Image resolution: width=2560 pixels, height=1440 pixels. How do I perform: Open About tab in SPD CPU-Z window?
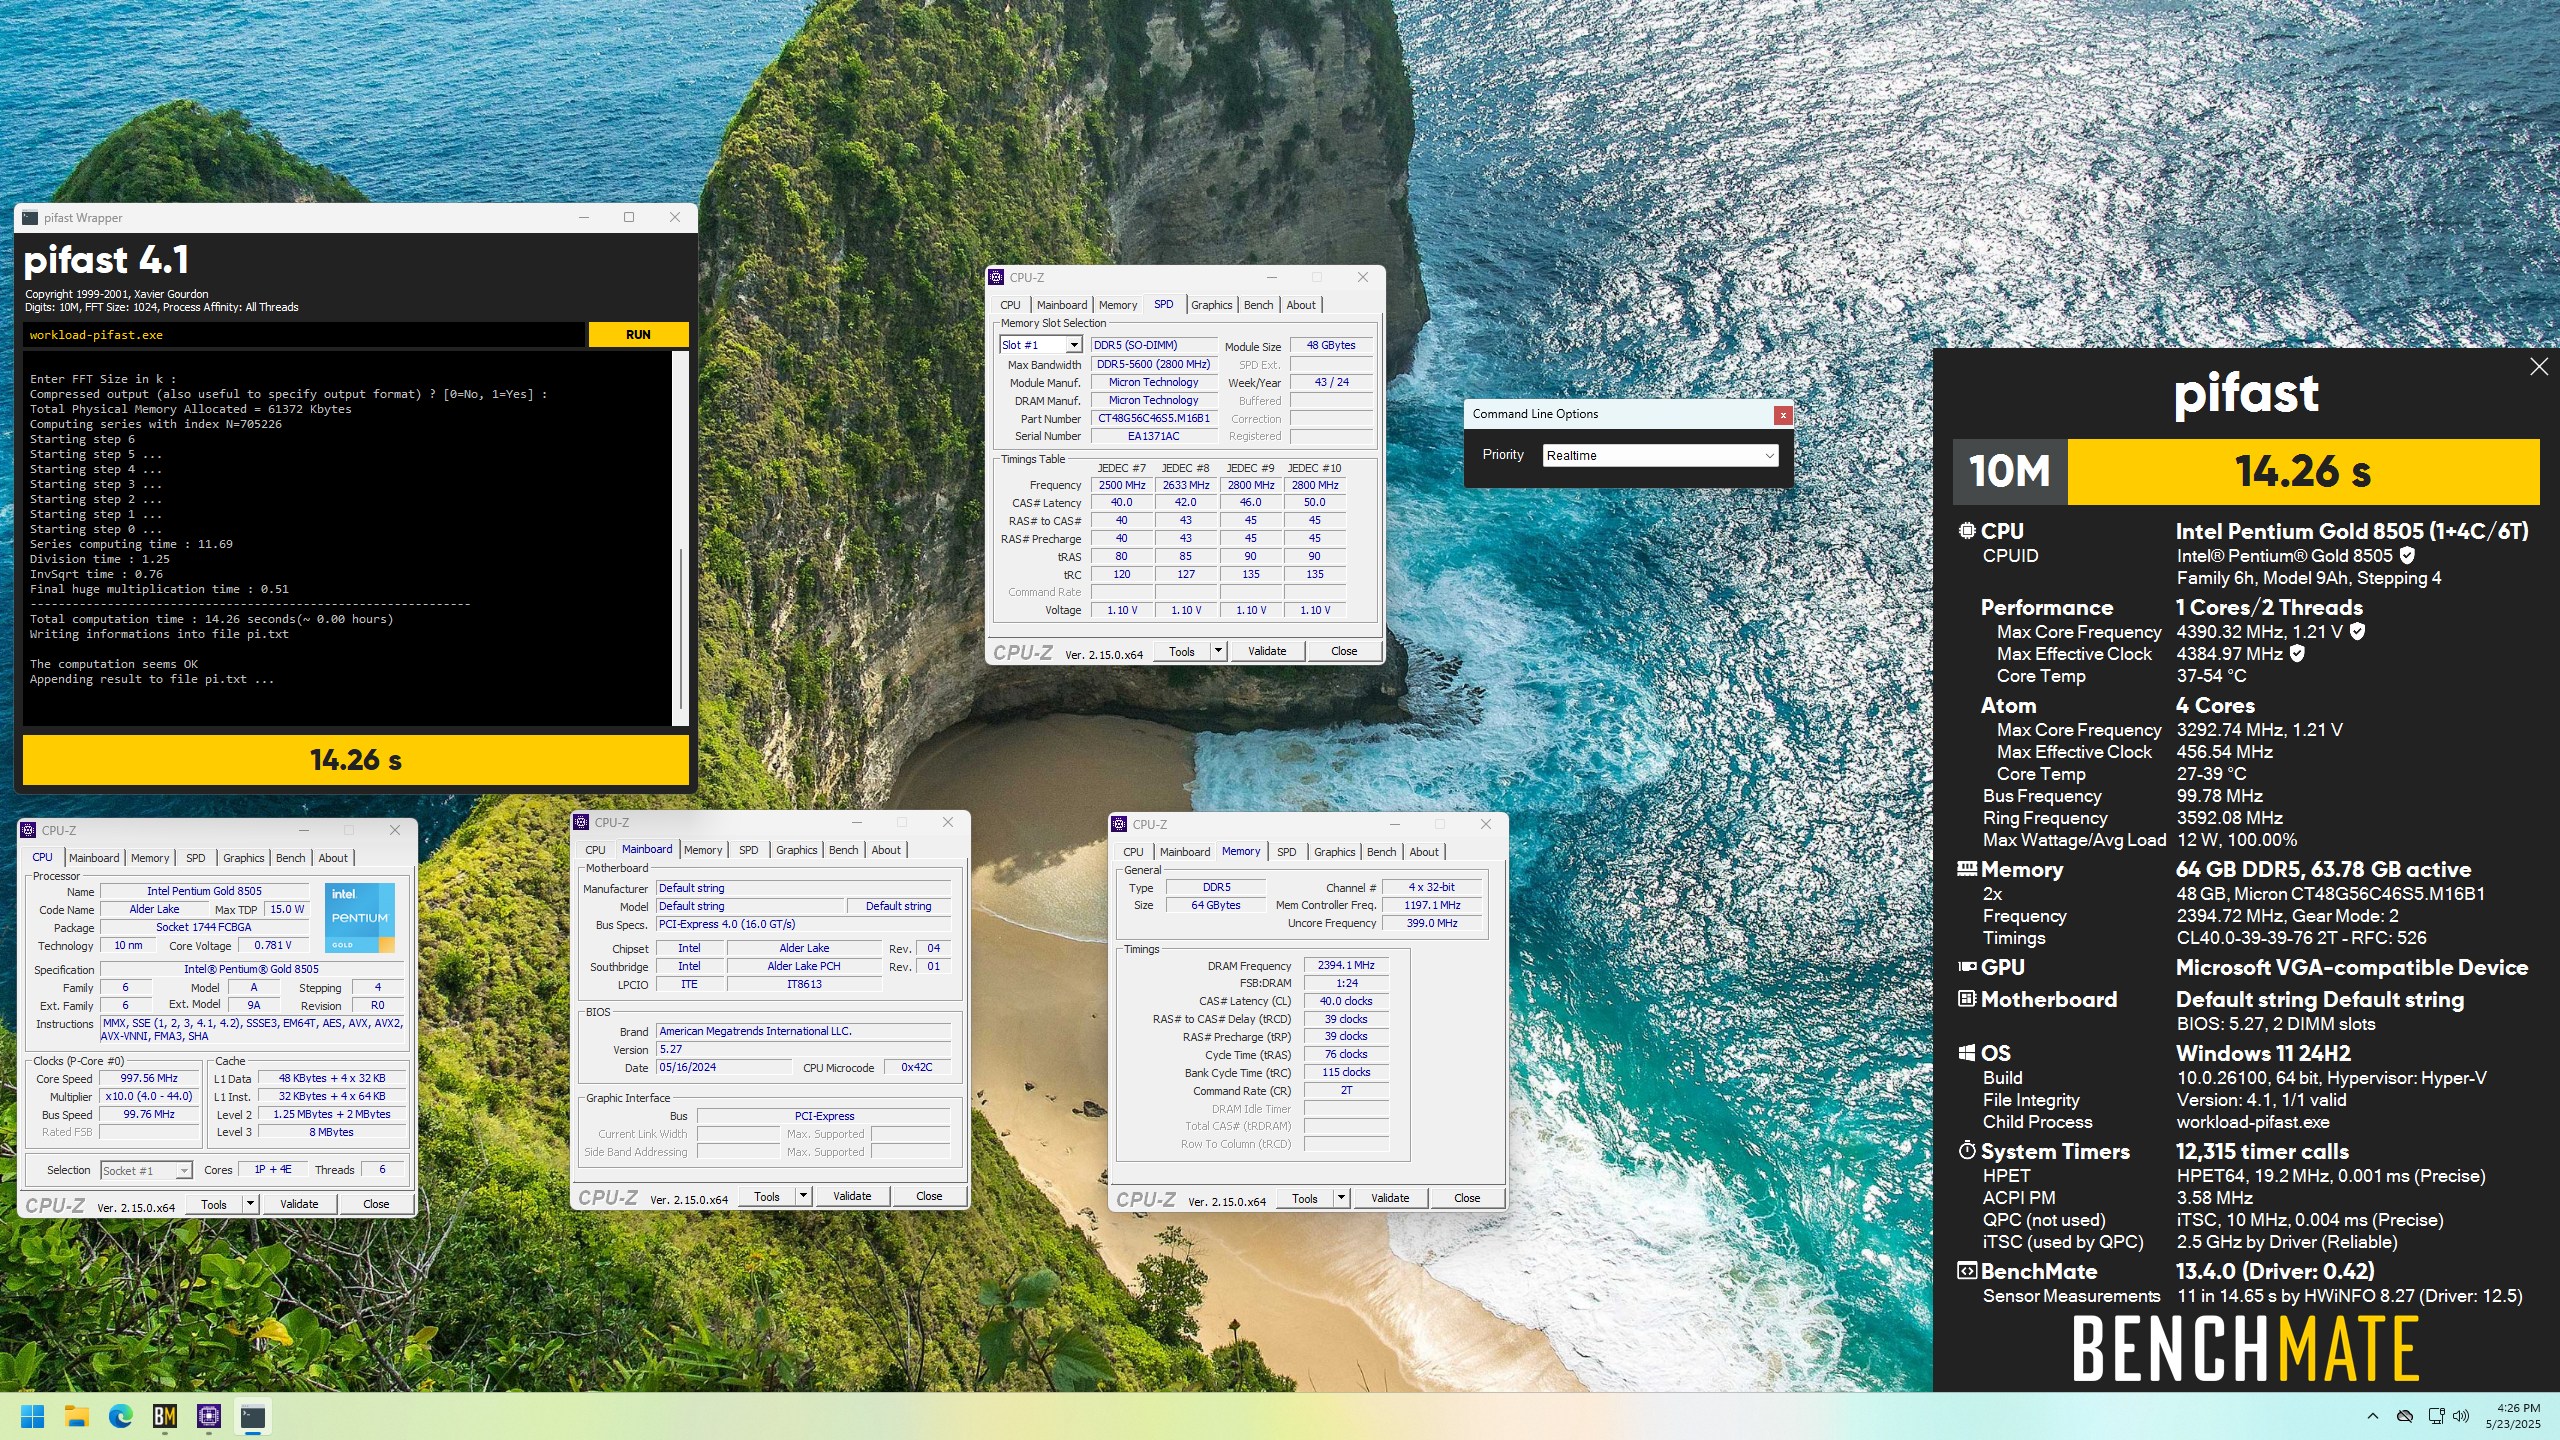(x=1301, y=305)
